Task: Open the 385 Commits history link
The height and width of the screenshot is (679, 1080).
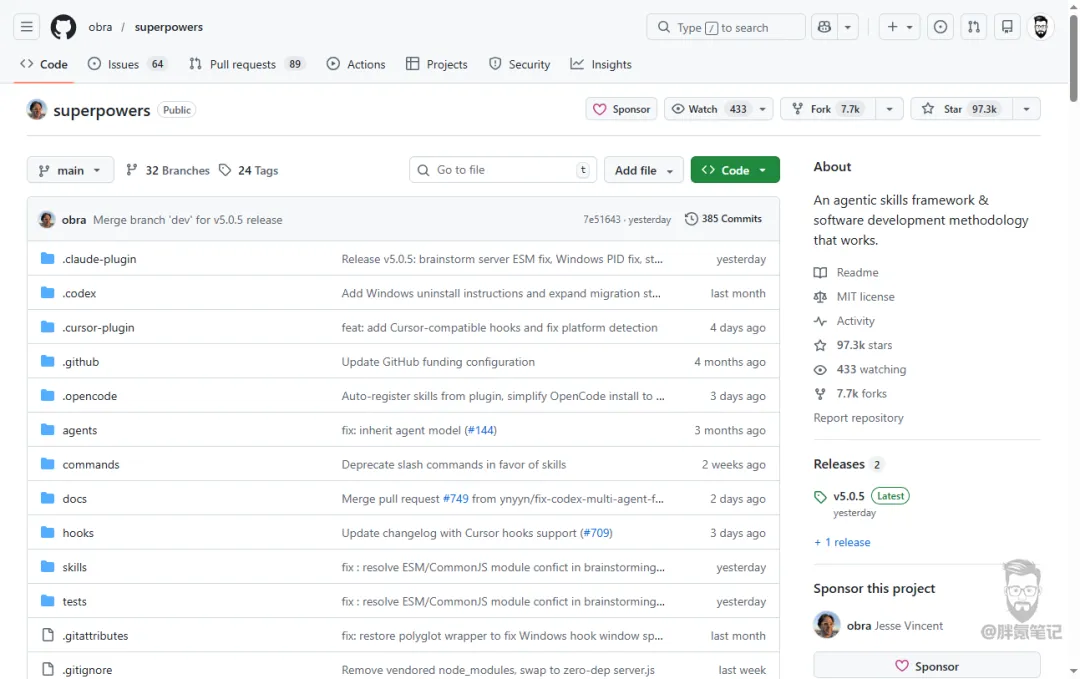Action: [x=723, y=219]
